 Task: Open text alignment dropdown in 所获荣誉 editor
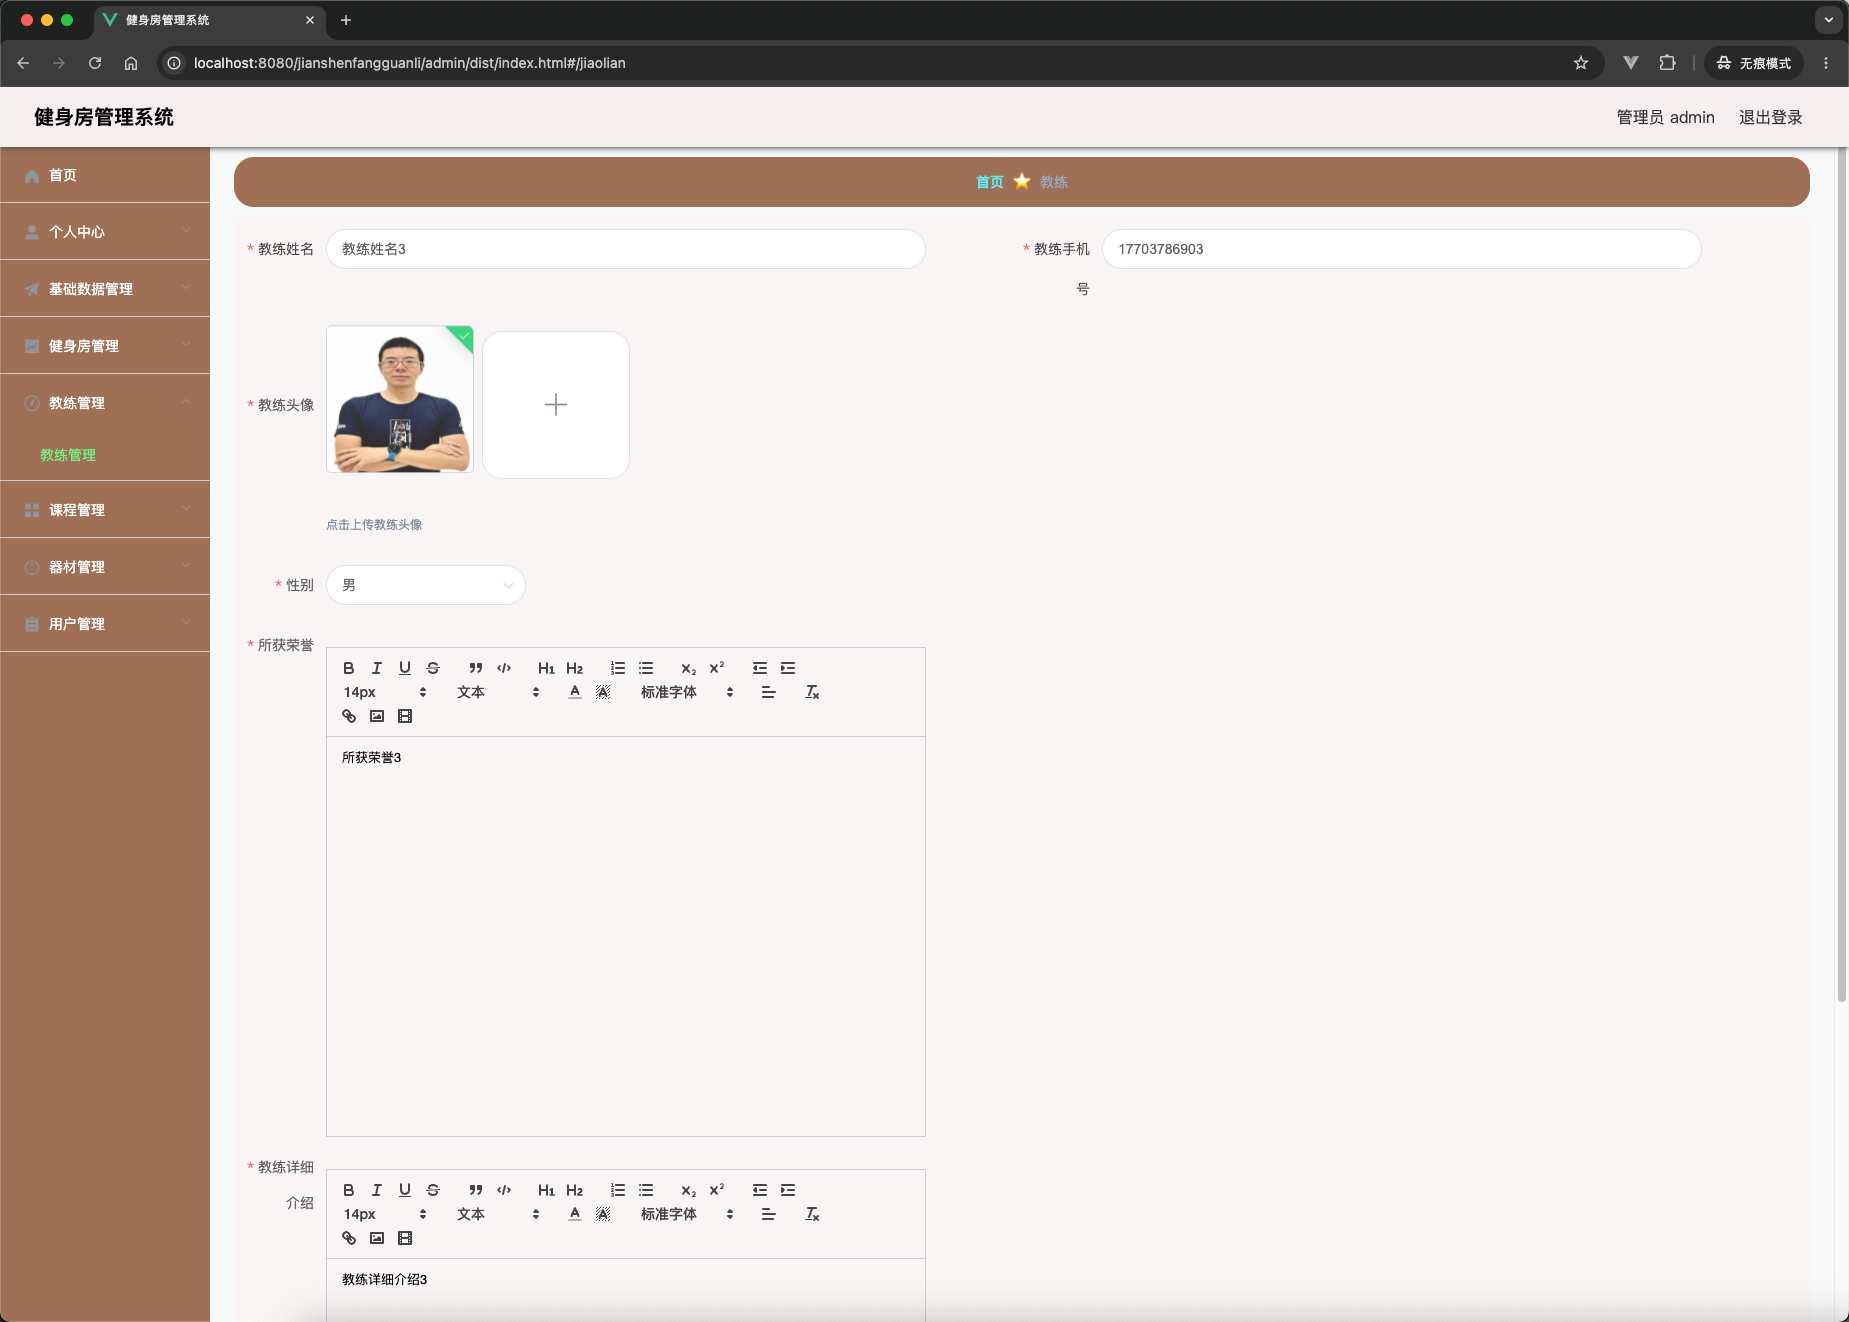point(768,692)
